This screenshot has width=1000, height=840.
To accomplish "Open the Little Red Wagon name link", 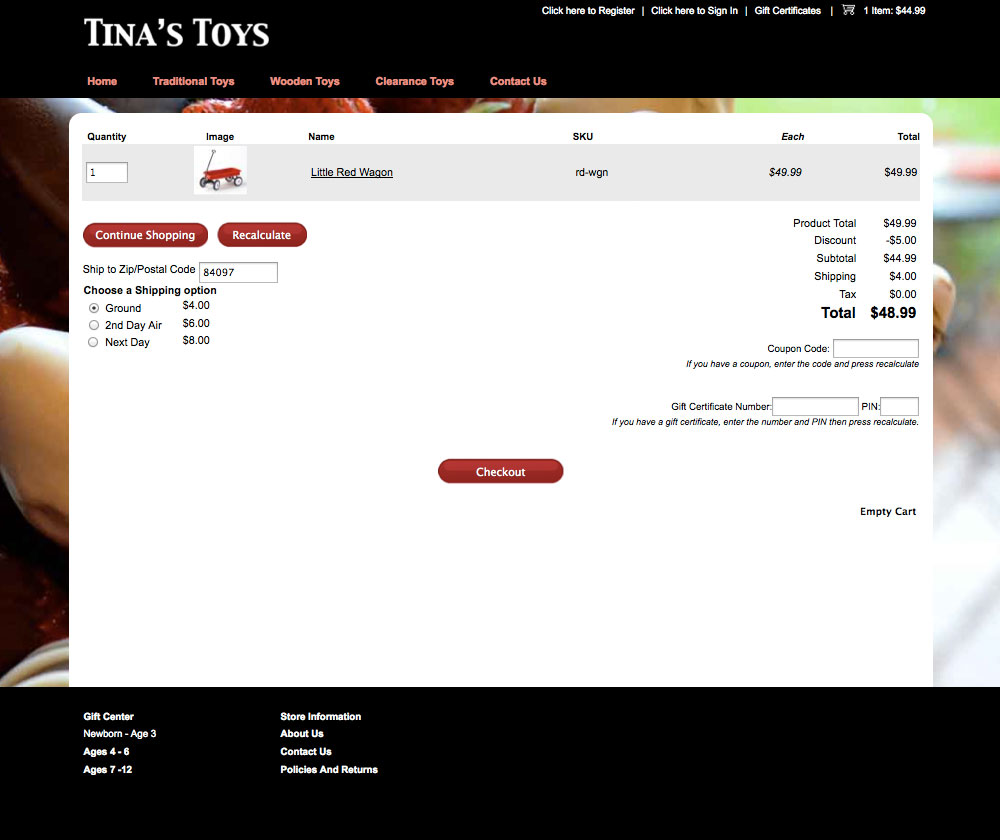I will 352,172.
